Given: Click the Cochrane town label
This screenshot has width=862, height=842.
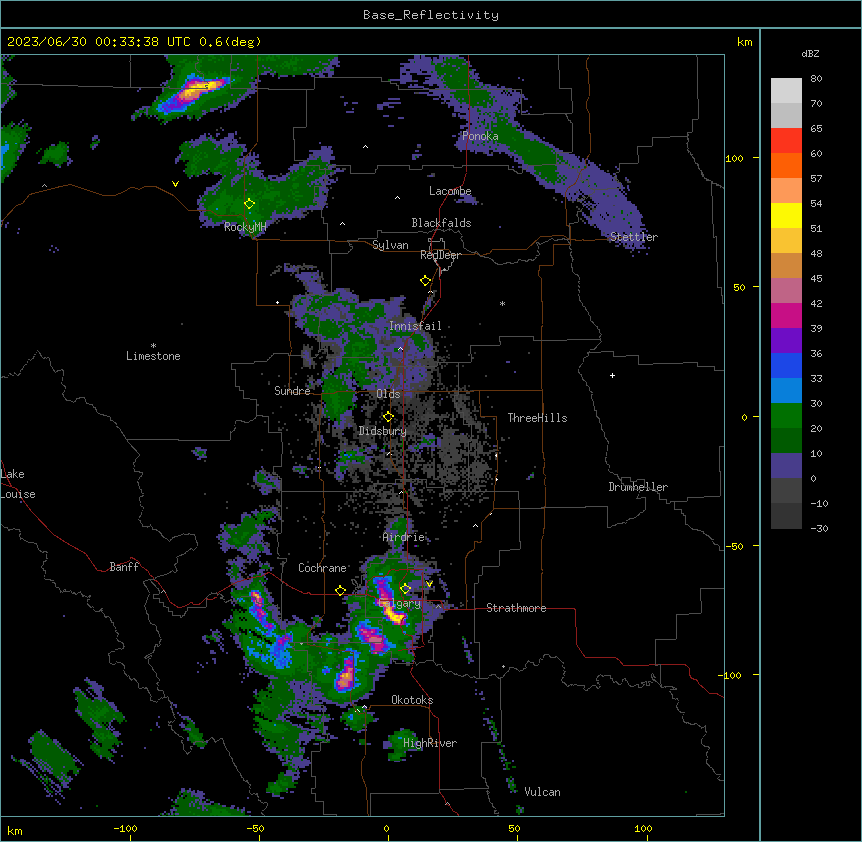Looking at the screenshot, I should (322, 568).
